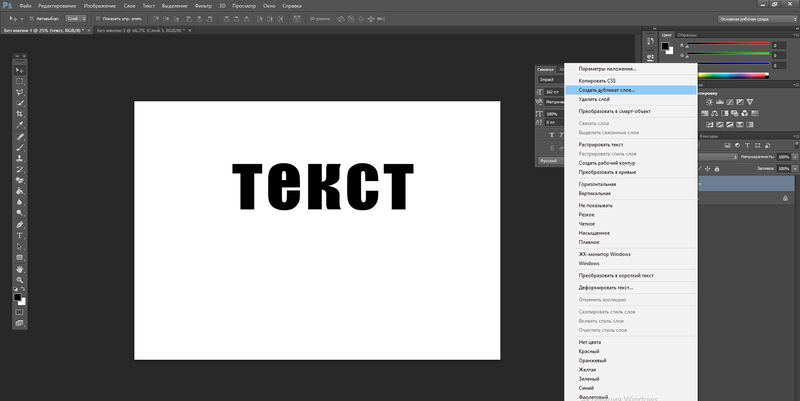This screenshot has width=800, height=401.
Task: Activate the Crop tool
Action: click(x=19, y=114)
